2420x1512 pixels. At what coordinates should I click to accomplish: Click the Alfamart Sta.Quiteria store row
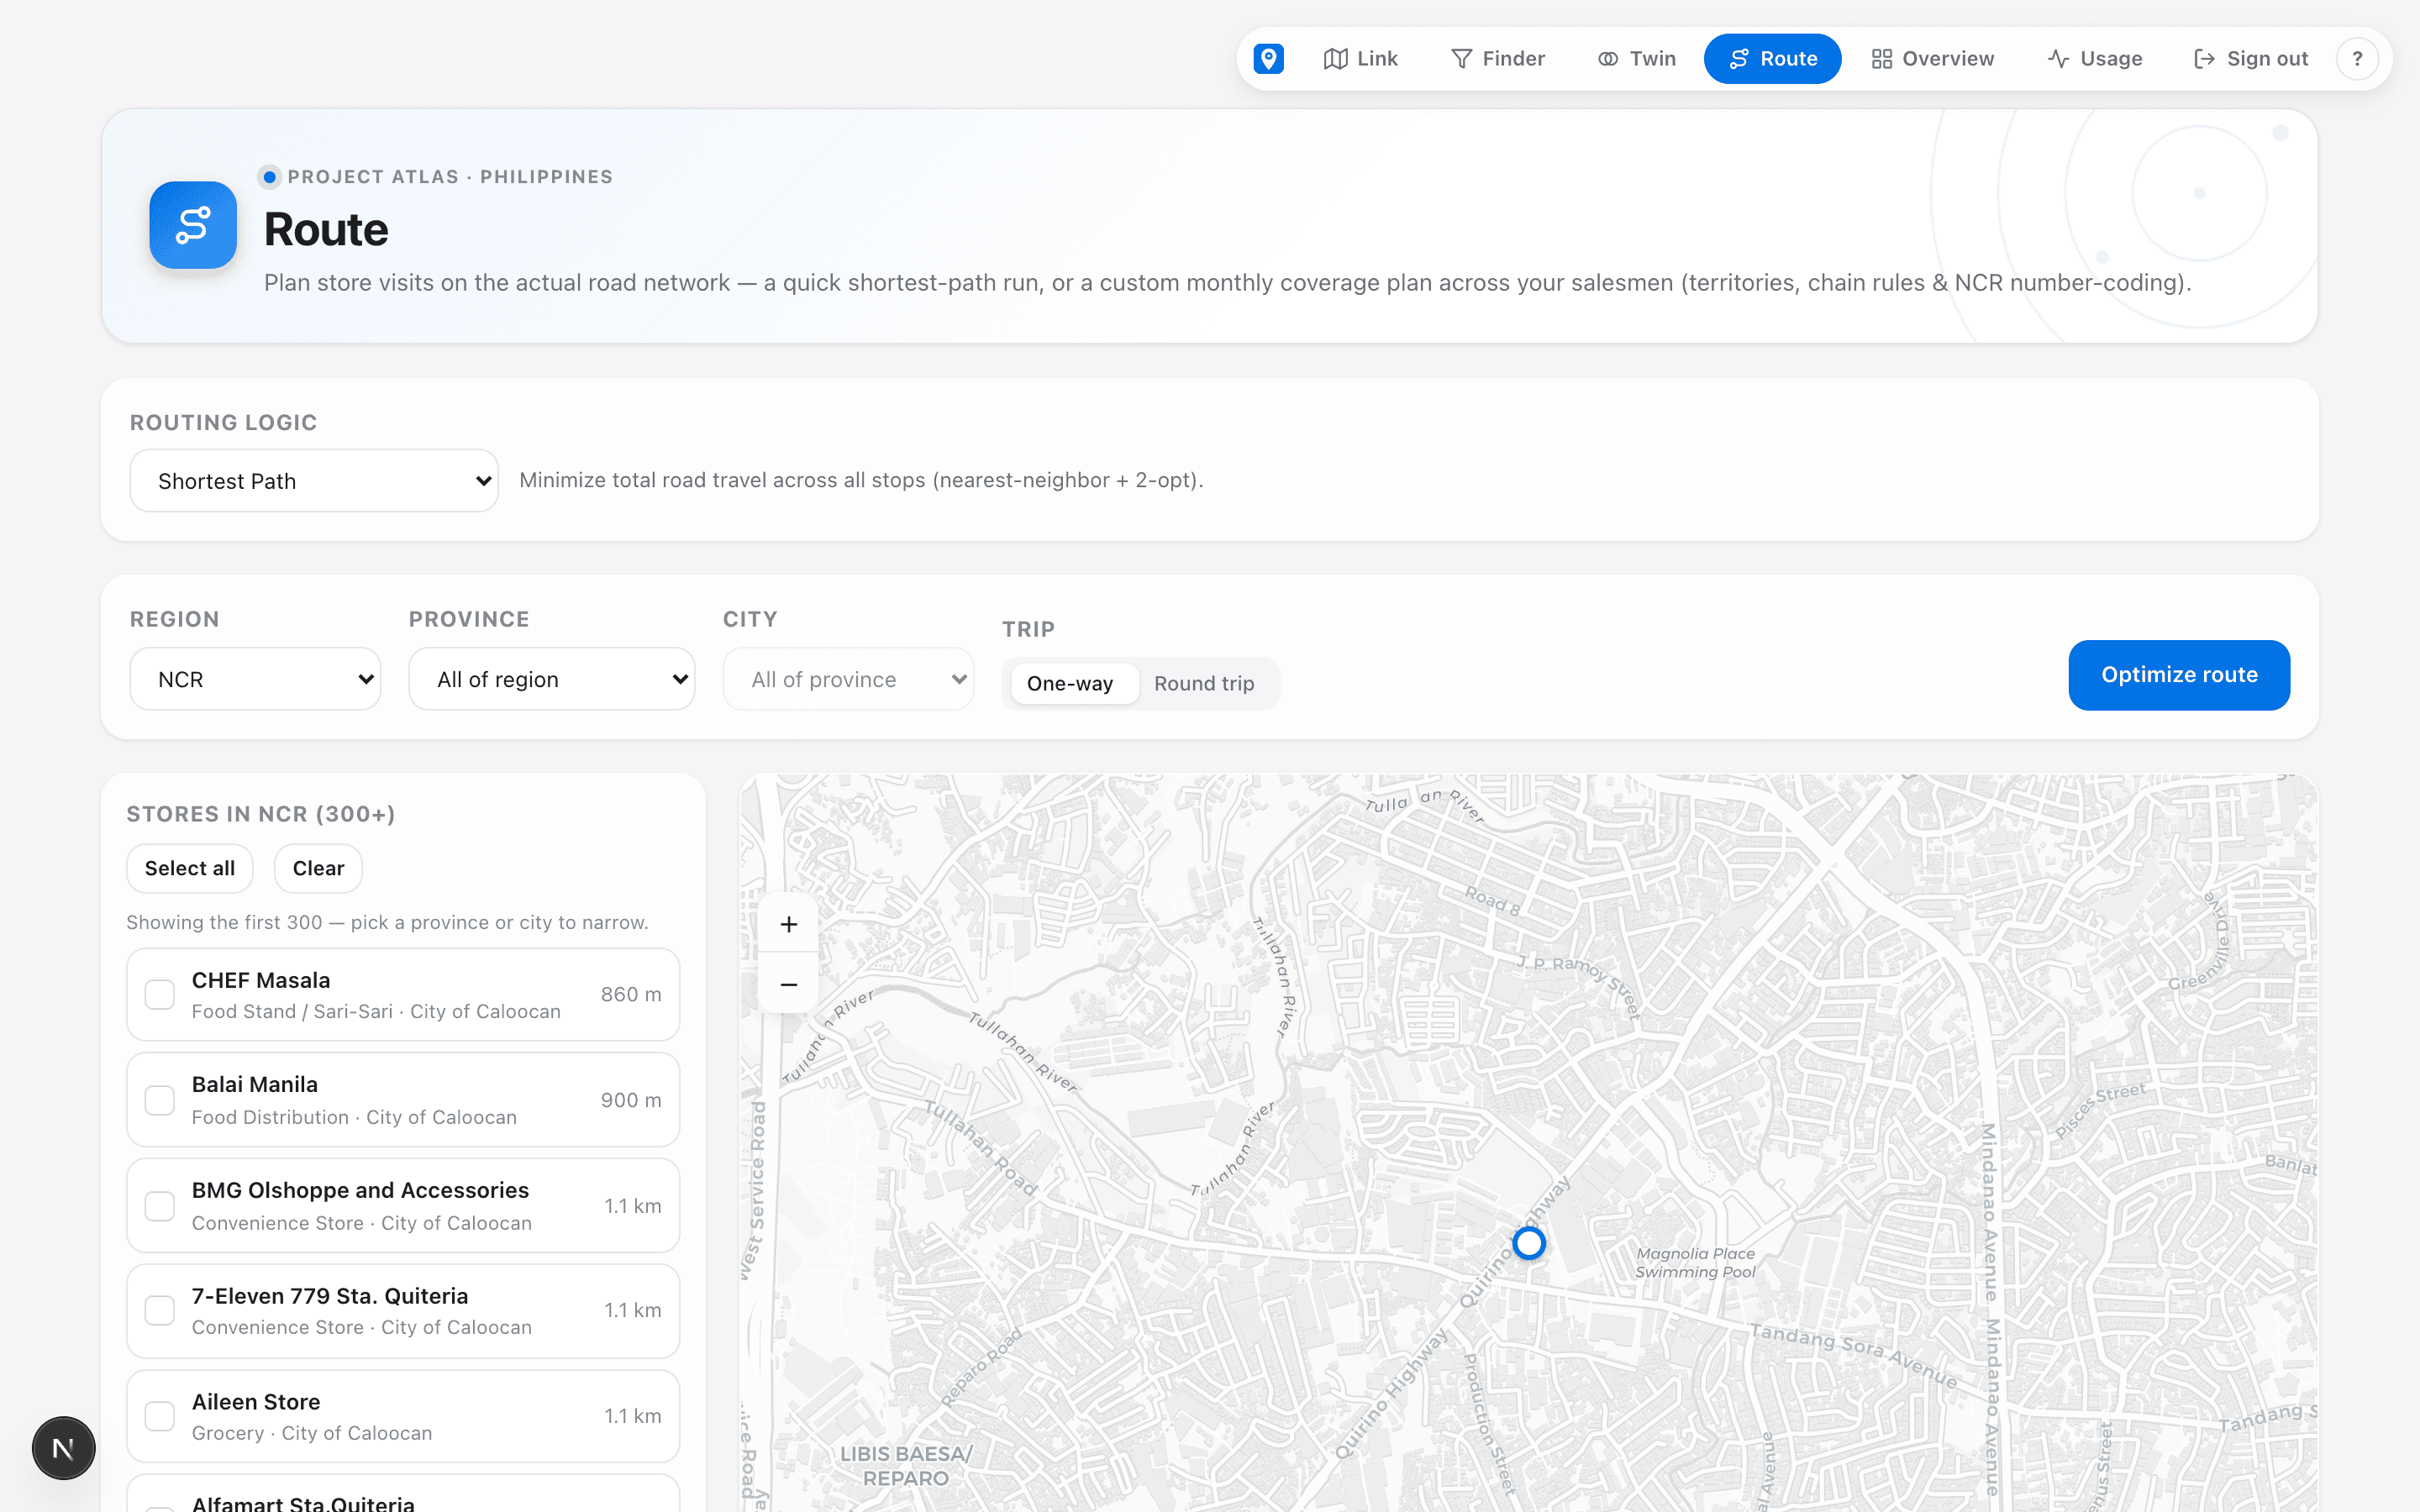(x=403, y=1494)
